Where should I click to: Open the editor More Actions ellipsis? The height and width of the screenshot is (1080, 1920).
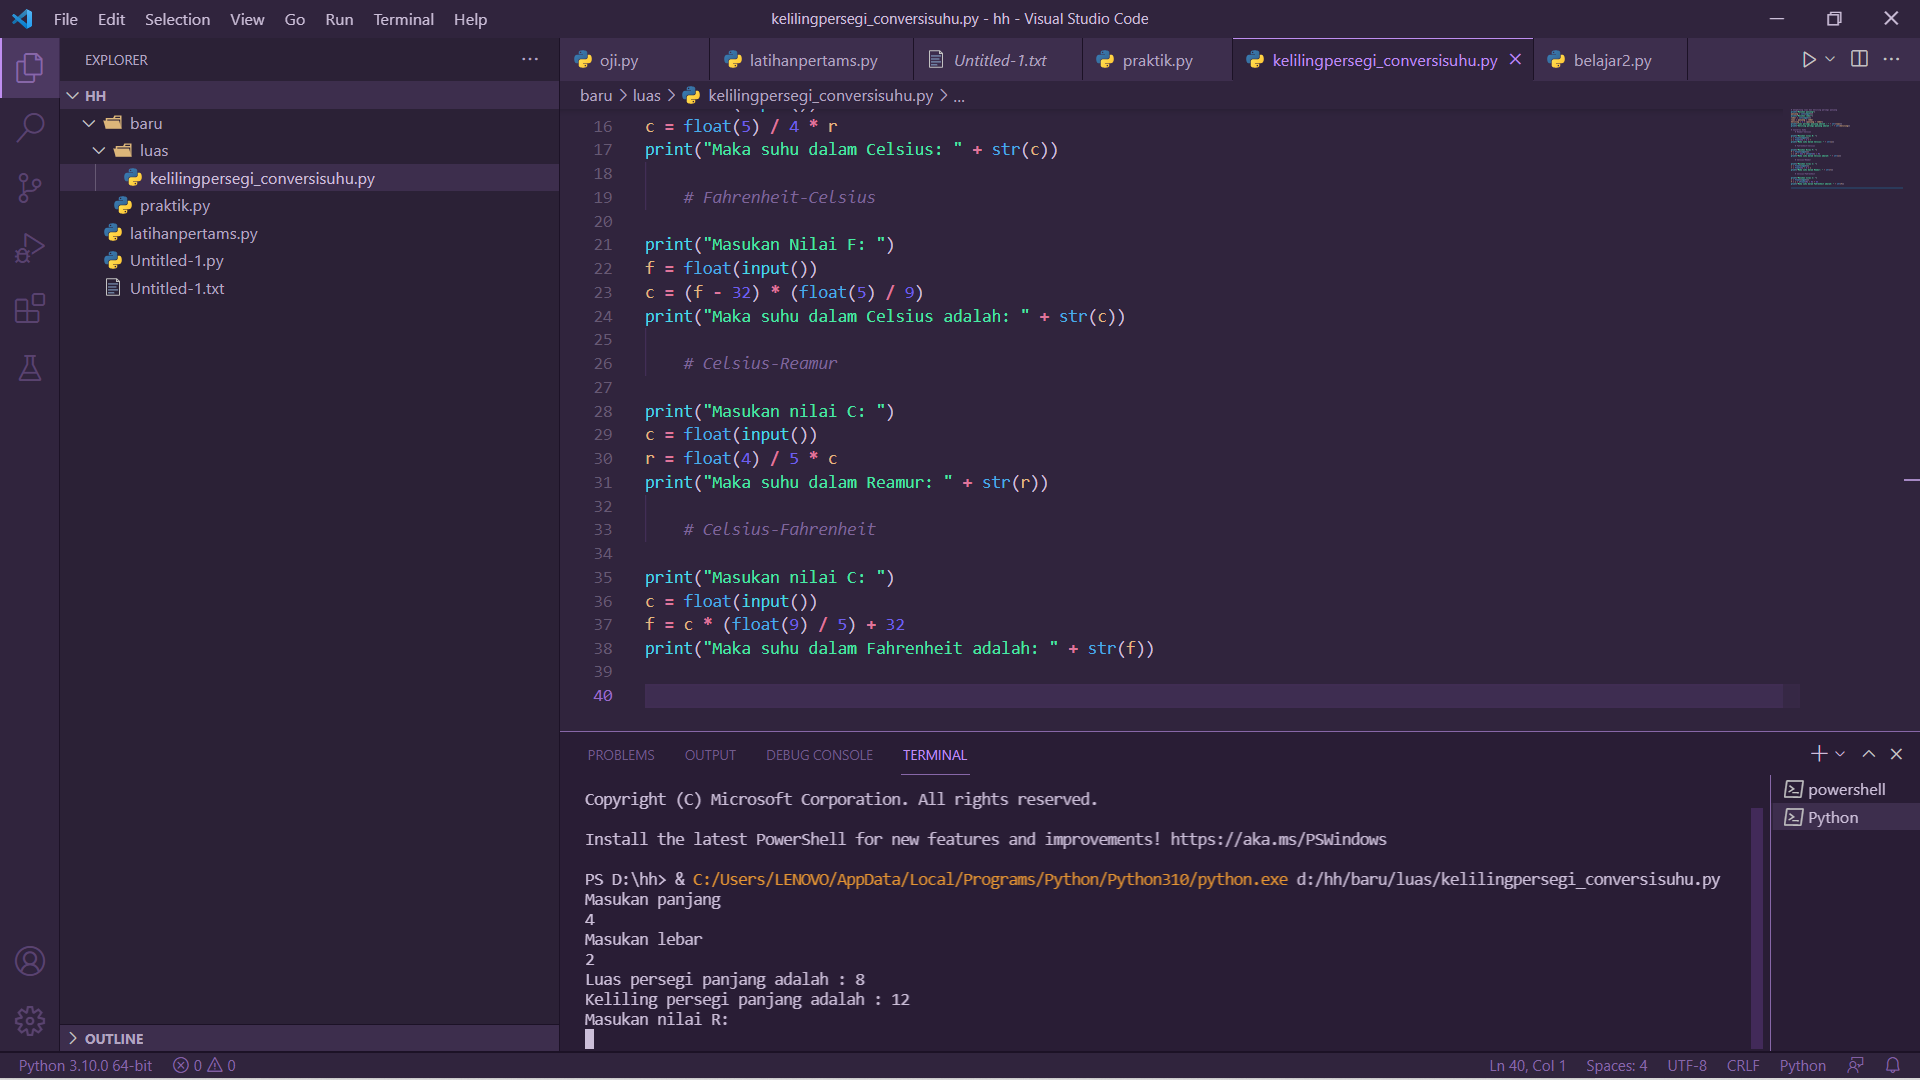pyautogui.click(x=1891, y=60)
